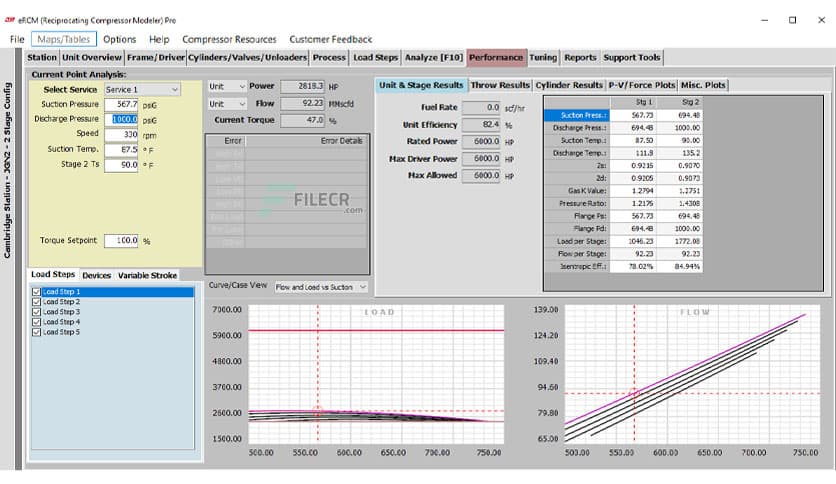The width and height of the screenshot is (836, 484).
Task: Select the Variable Stroke sub-tab
Action: click(x=147, y=276)
